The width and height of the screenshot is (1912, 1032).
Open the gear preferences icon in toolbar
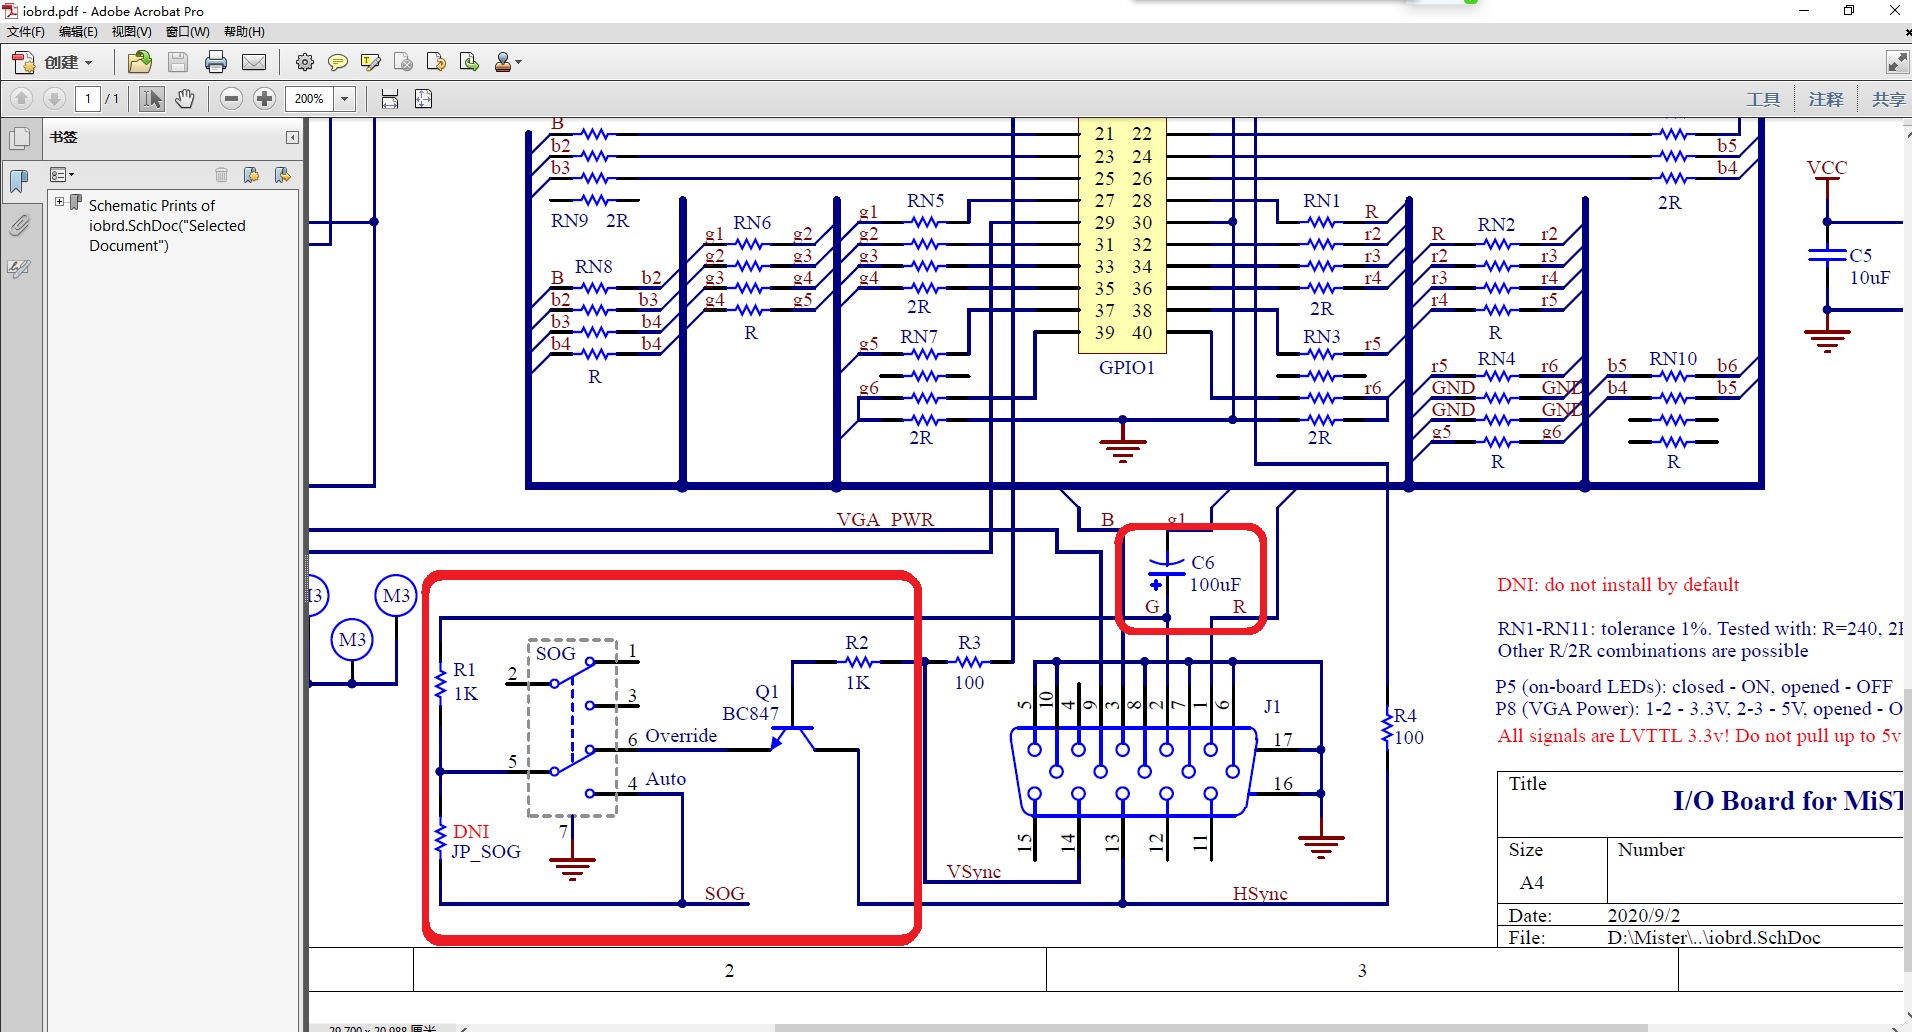(x=305, y=62)
